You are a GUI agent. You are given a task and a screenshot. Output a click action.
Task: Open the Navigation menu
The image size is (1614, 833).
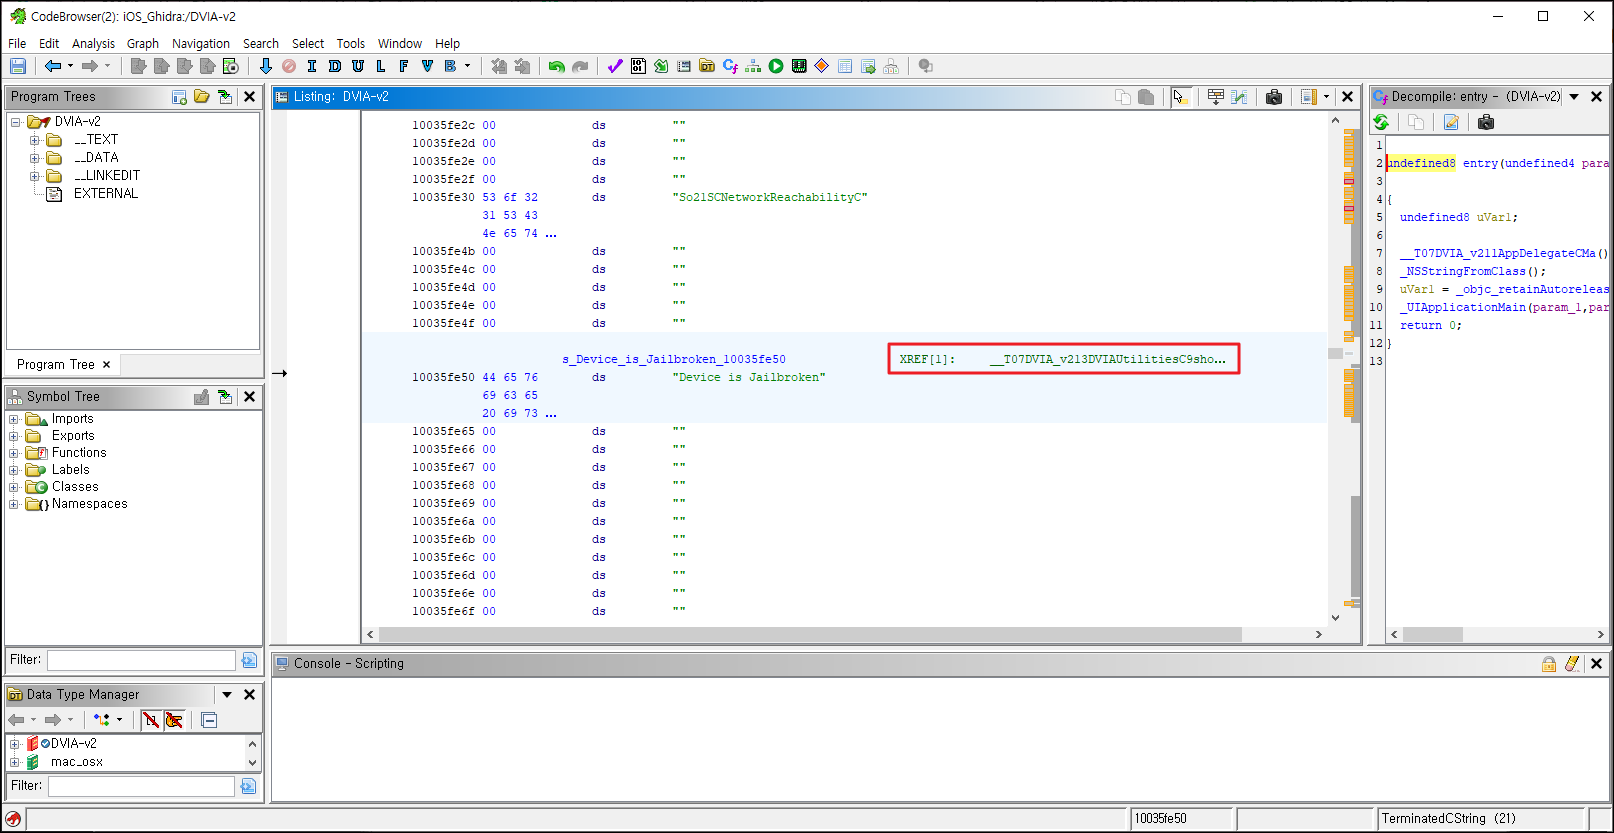click(x=201, y=43)
